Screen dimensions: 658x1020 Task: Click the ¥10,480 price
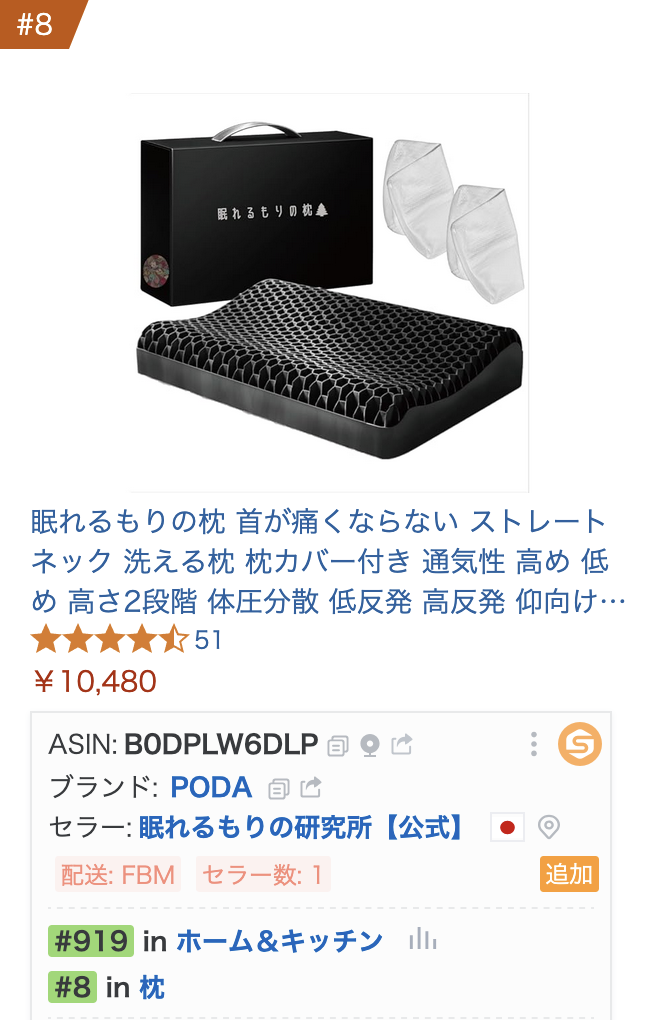pyautogui.click(x=95, y=682)
